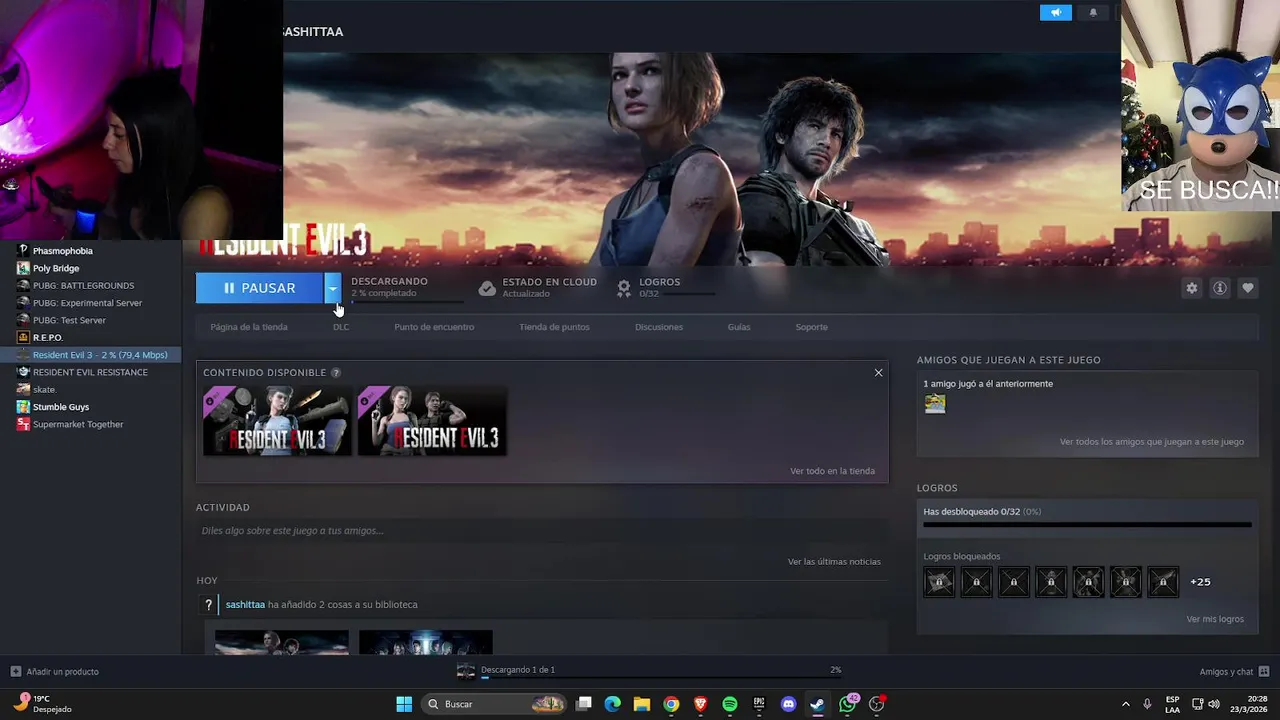Click the +25 more achievements indicator
The width and height of the screenshot is (1280, 720).
click(x=1200, y=582)
